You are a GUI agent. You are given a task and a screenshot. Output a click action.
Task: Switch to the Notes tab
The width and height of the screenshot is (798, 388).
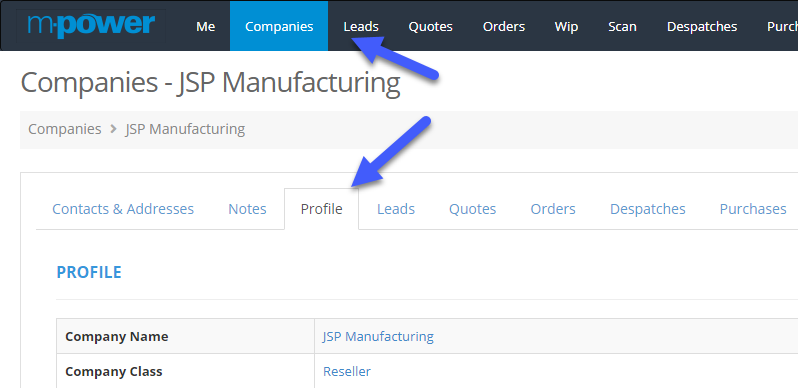(x=247, y=209)
